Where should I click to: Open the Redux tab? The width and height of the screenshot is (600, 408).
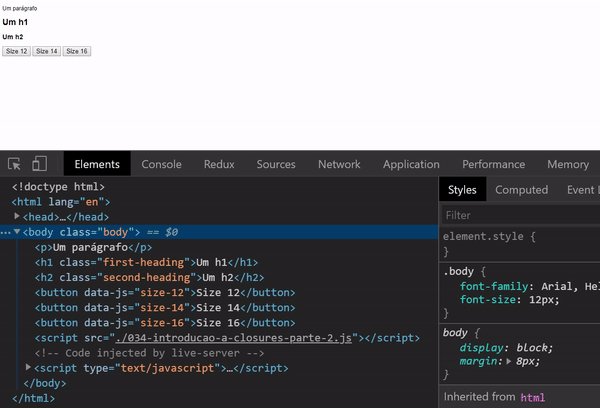219,164
